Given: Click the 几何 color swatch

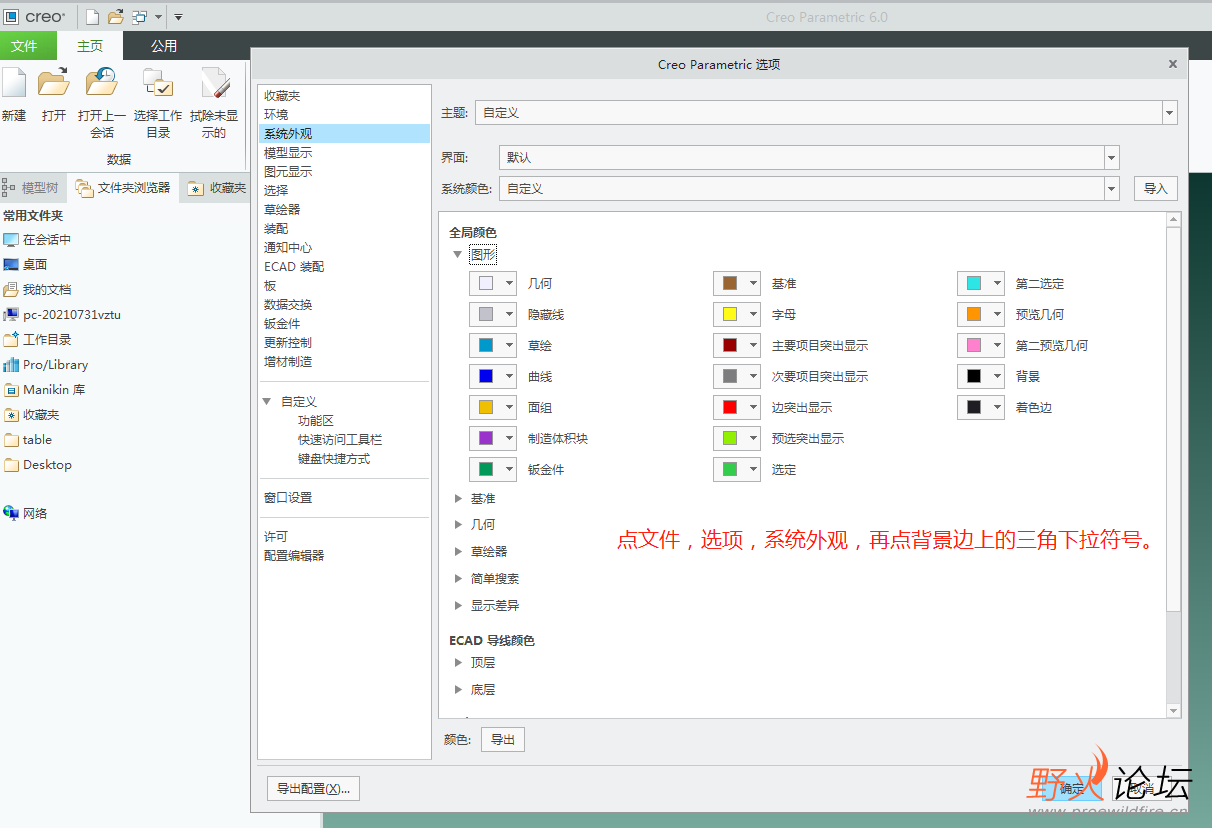Looking at the screenshot, I should pos(486,284).
